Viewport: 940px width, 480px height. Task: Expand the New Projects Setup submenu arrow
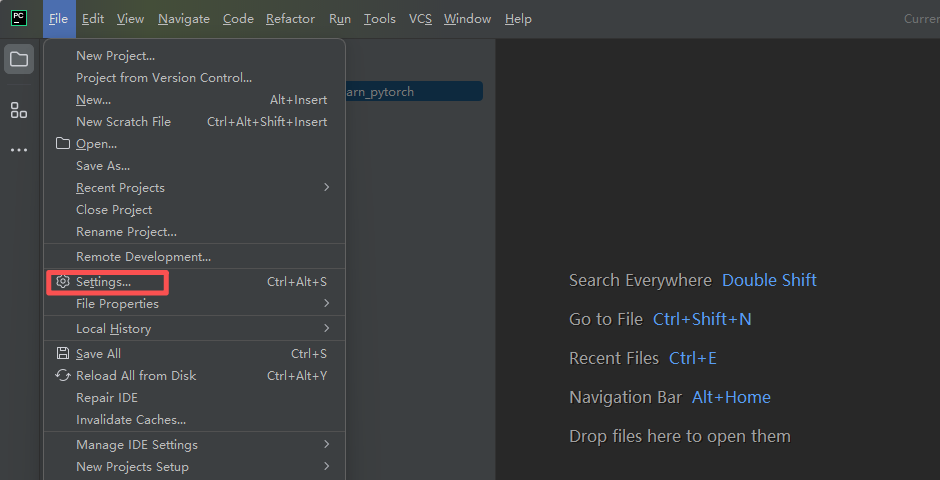[326, 466]
